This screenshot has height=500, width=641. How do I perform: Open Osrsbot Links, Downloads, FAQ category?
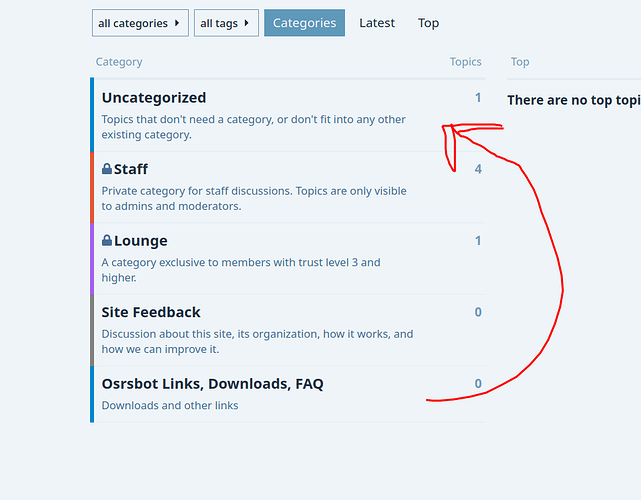coord(213,383)
